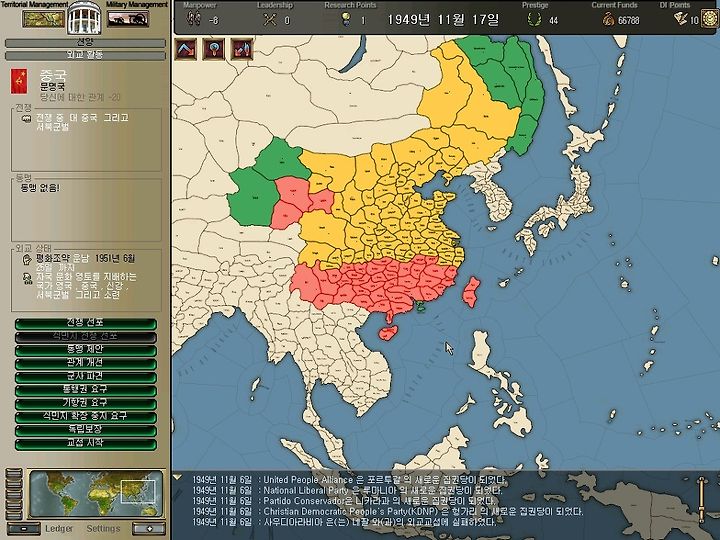Click the 통행권 요구 button
This screenshot has height=540, width=720.
click(x=85, y=390)
